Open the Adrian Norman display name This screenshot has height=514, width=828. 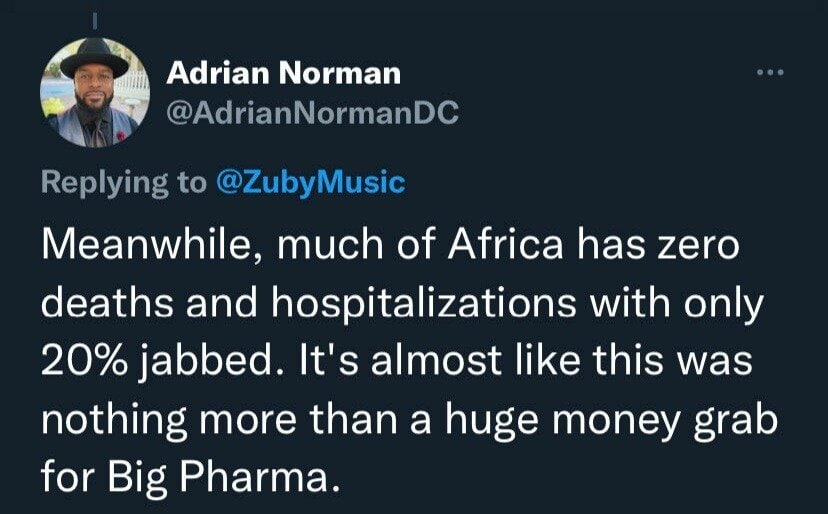click(x=283, y=72)
